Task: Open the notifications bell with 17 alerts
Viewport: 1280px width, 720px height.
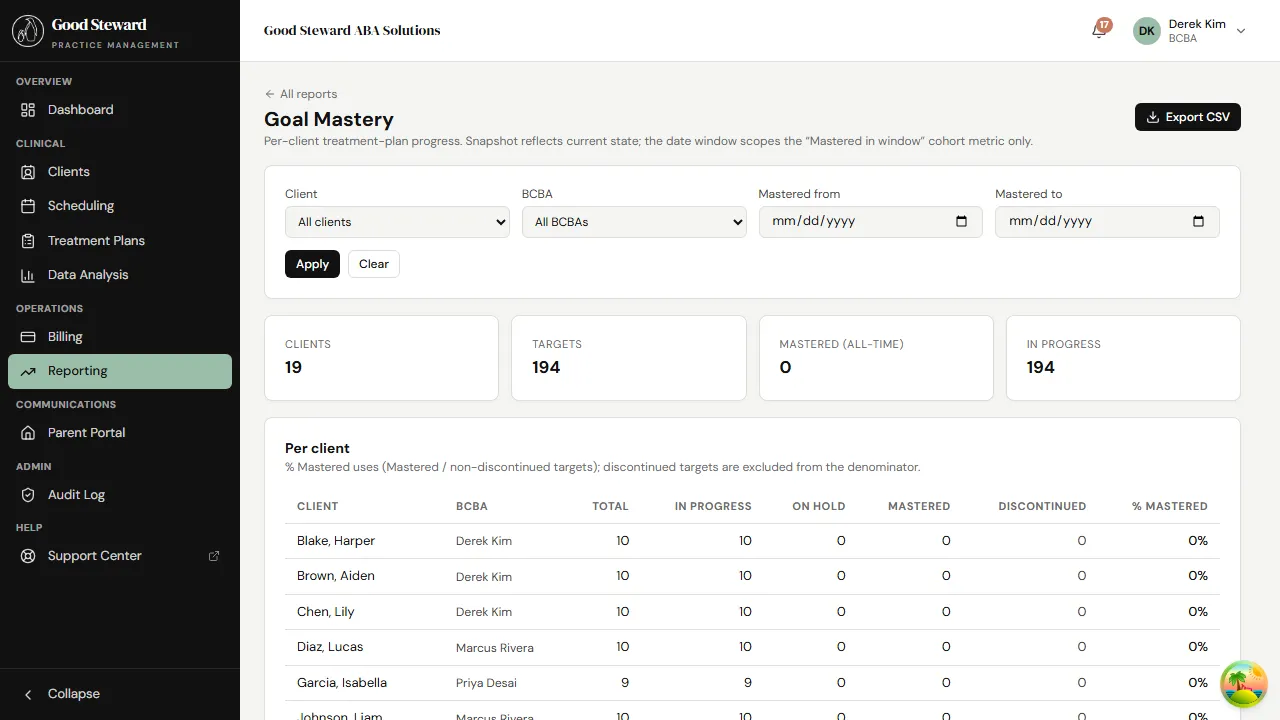Action: tap(1097, 31)
